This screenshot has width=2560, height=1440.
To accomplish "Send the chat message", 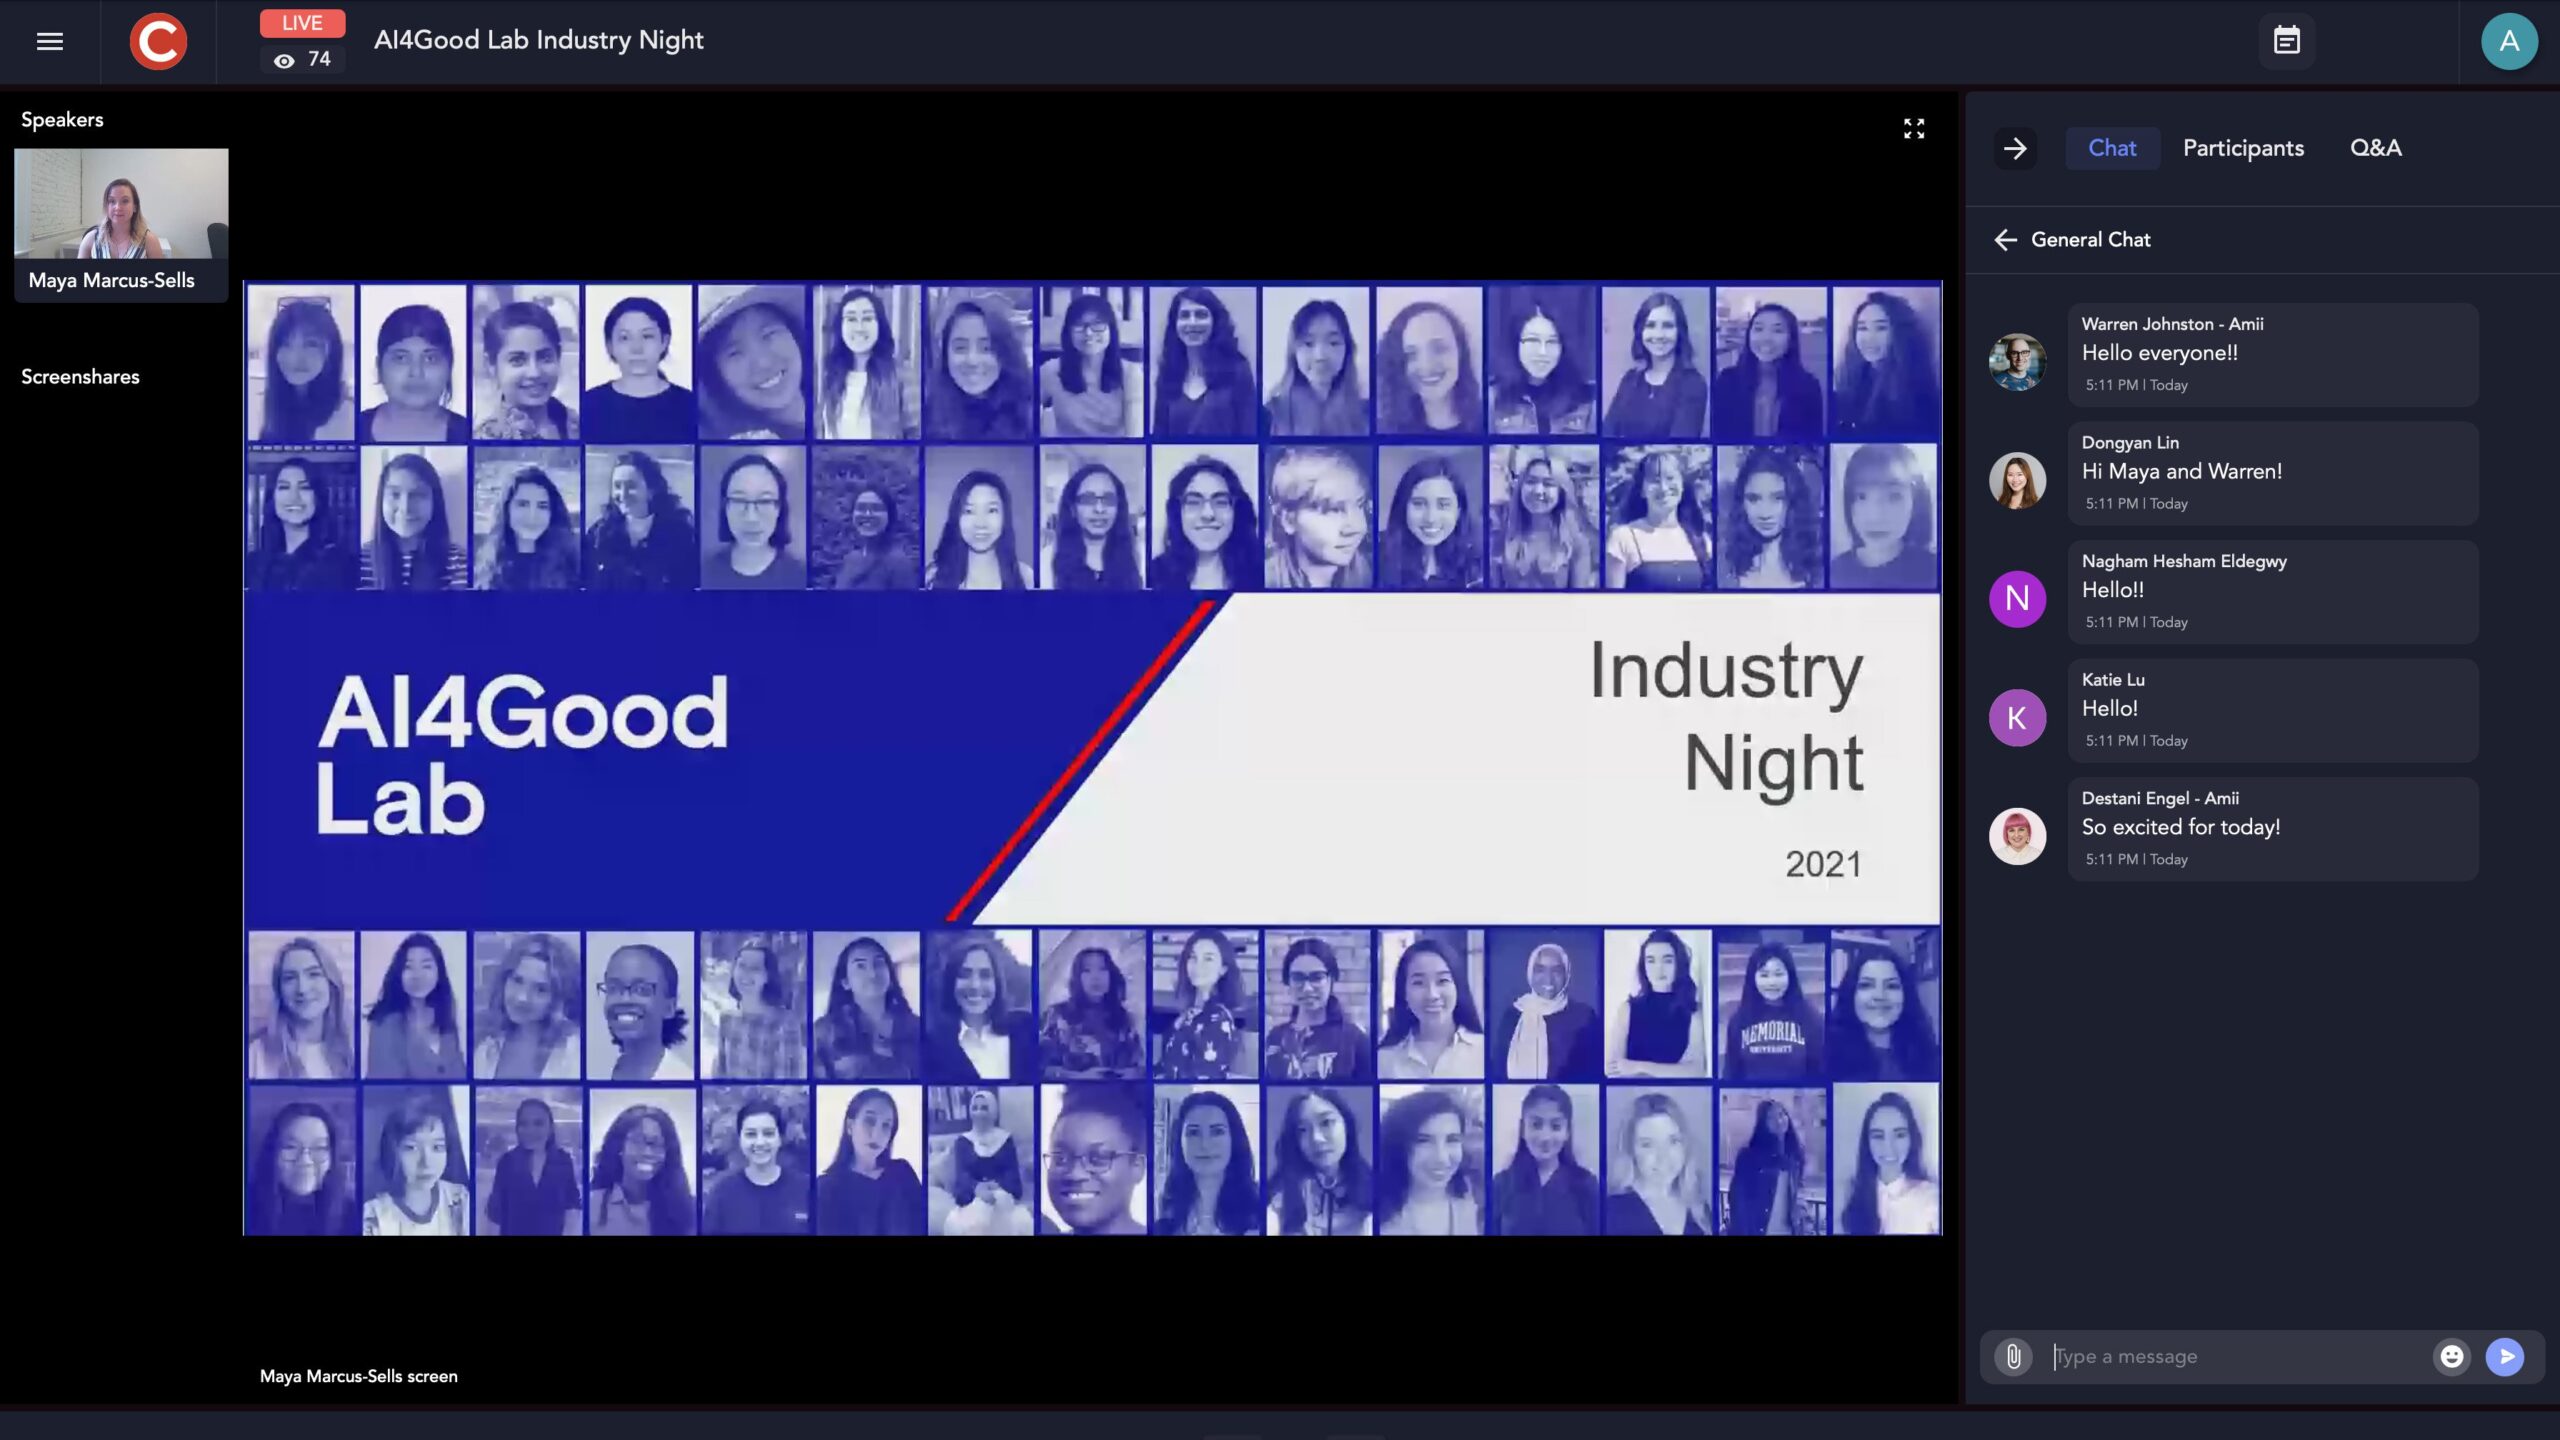I will pos(2505,1356).
